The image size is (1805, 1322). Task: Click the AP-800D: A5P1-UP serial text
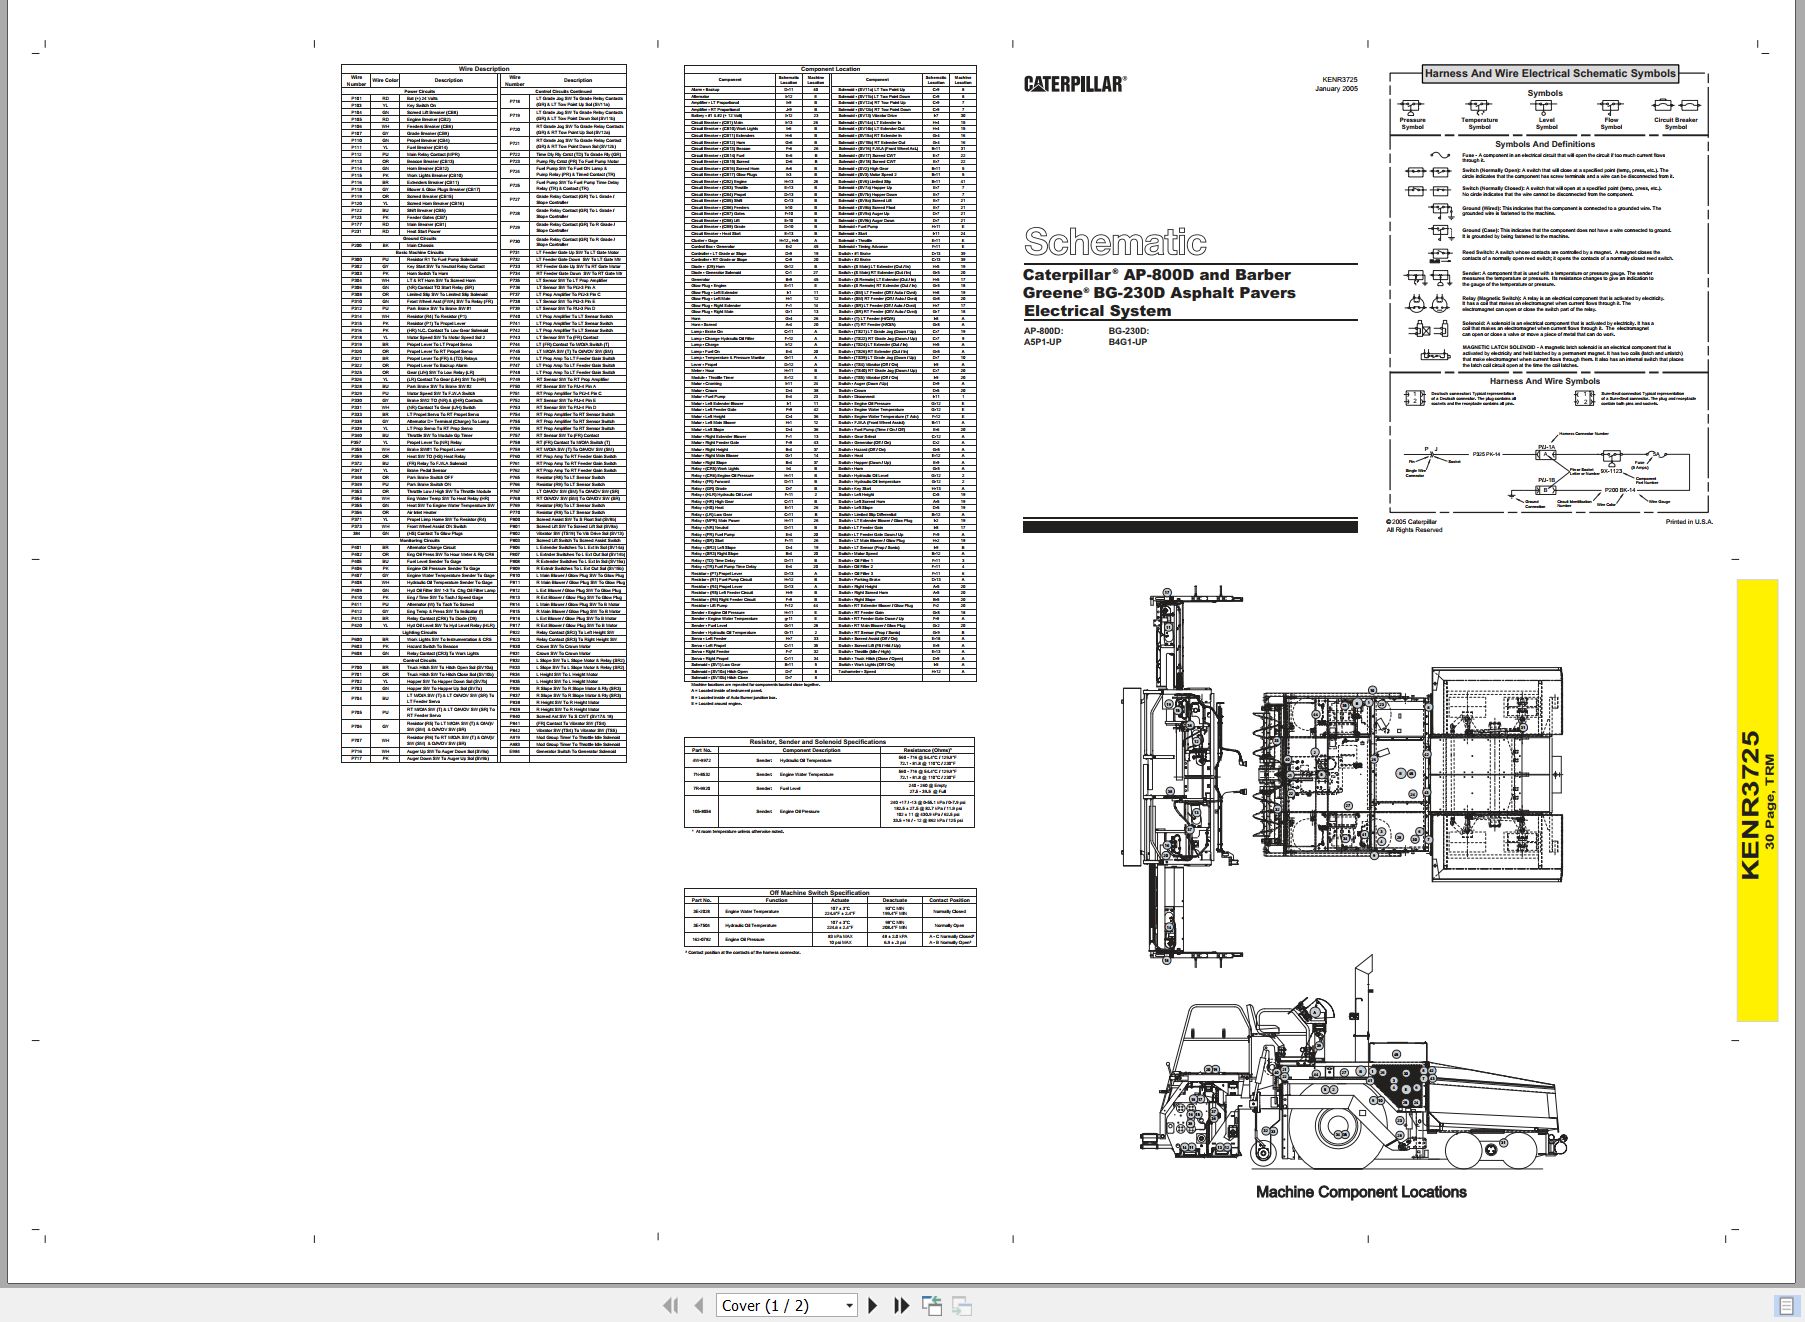pyautogui.click(x=1043, y=336)
